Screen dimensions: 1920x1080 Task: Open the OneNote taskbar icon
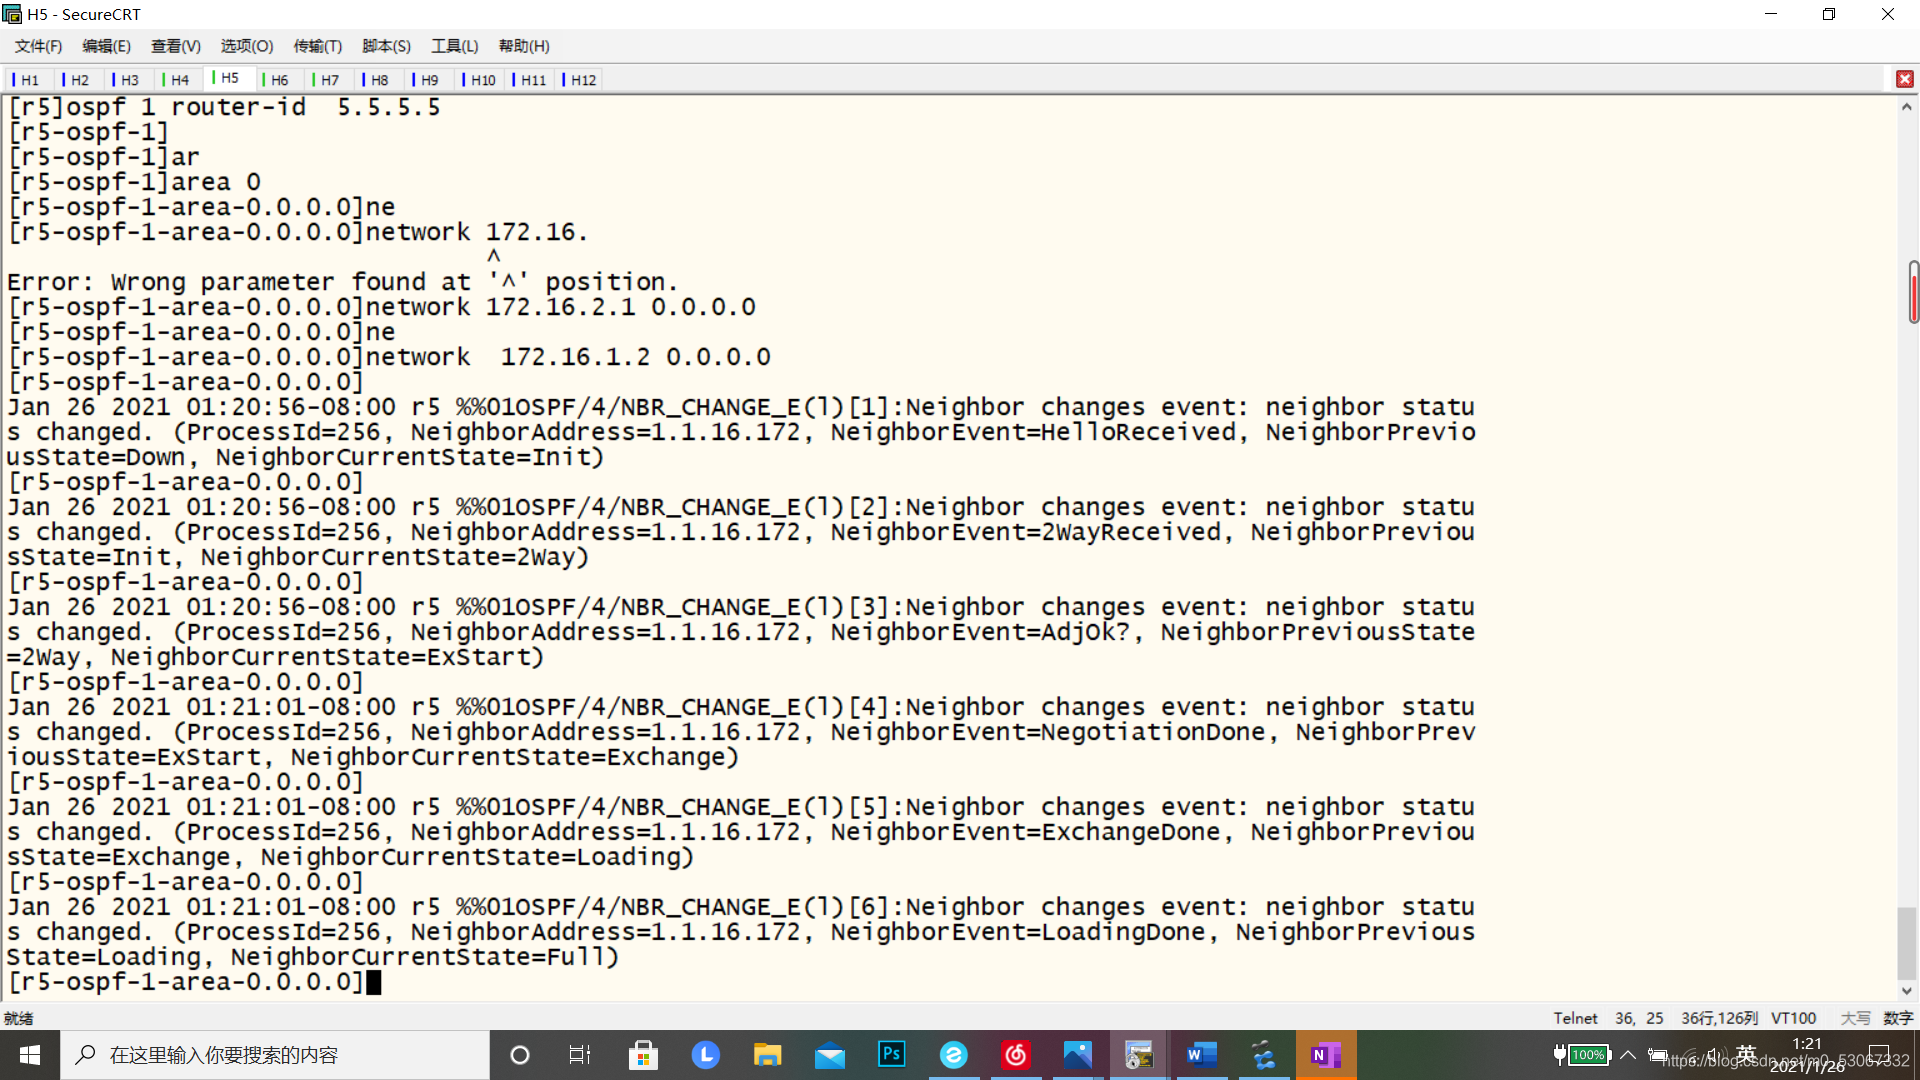click(x=1325, y=1055)
